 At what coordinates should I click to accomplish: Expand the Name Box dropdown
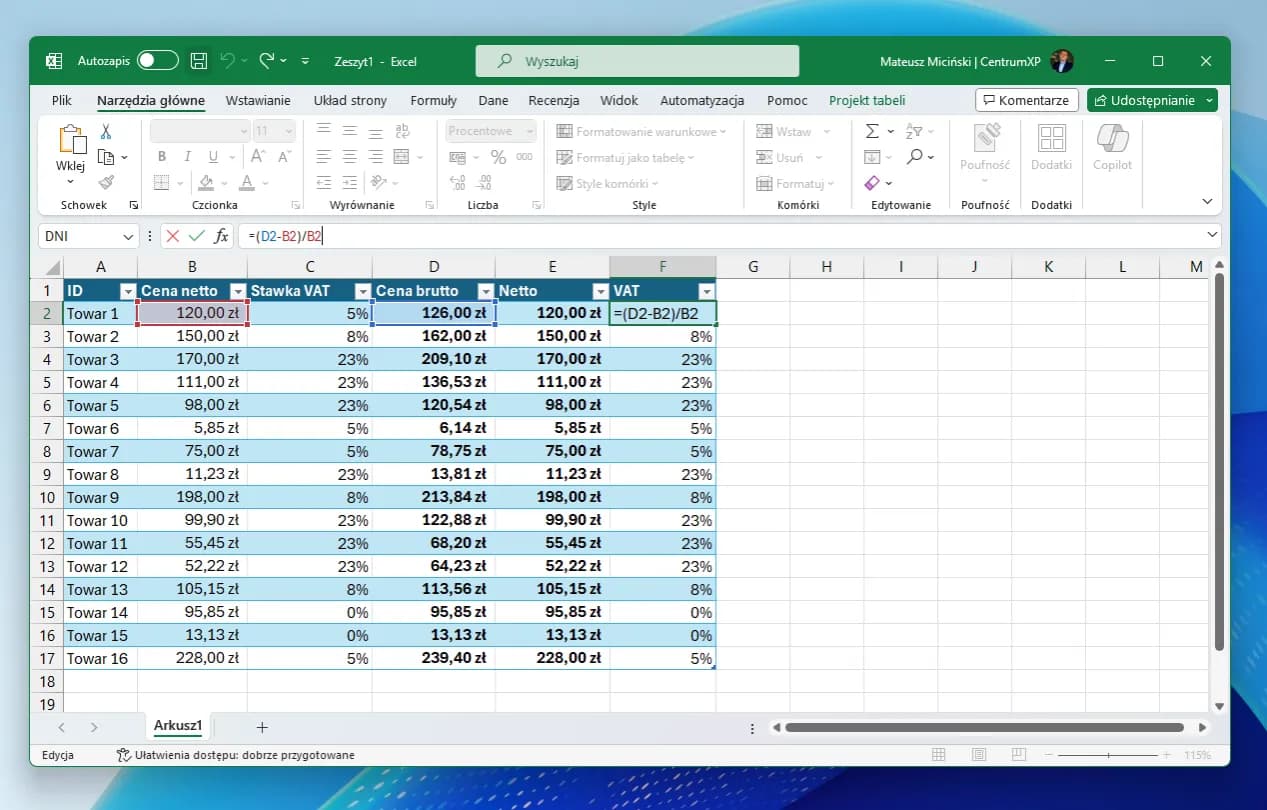tap(127, 236)
